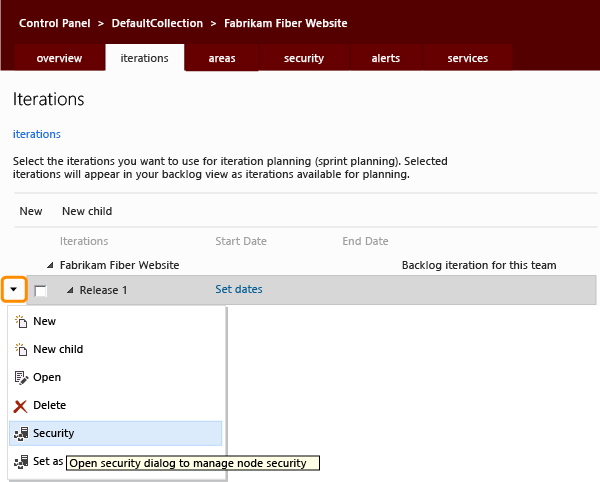Choose Open from the context menu

tap(115, 377)
